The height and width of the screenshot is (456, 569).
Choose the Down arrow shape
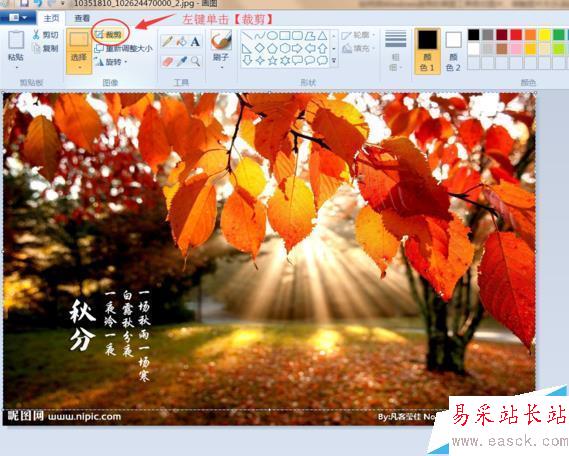(x=247, y=60)
